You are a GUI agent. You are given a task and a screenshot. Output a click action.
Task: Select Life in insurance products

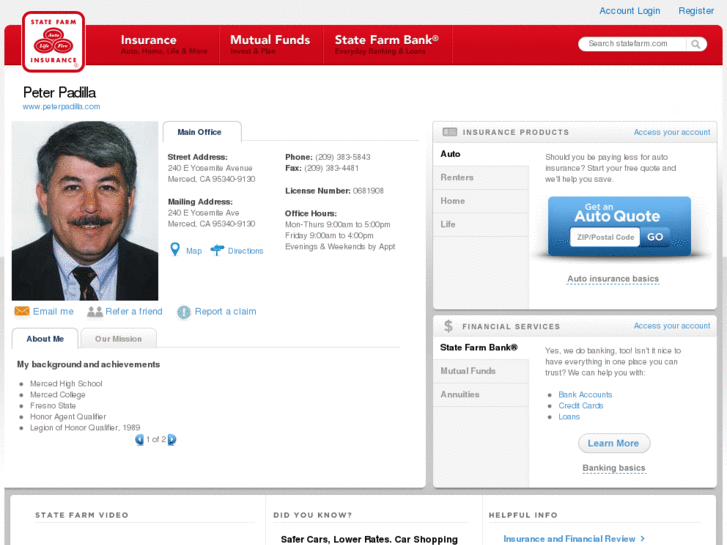tap(481, 224)
